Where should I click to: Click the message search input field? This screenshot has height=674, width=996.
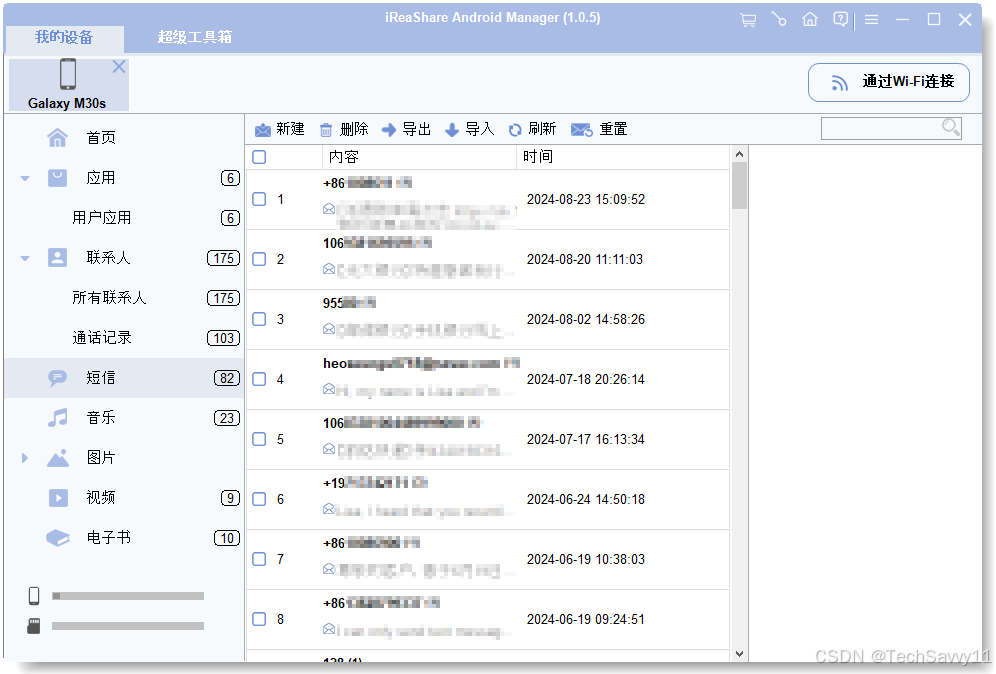point(891,128)
